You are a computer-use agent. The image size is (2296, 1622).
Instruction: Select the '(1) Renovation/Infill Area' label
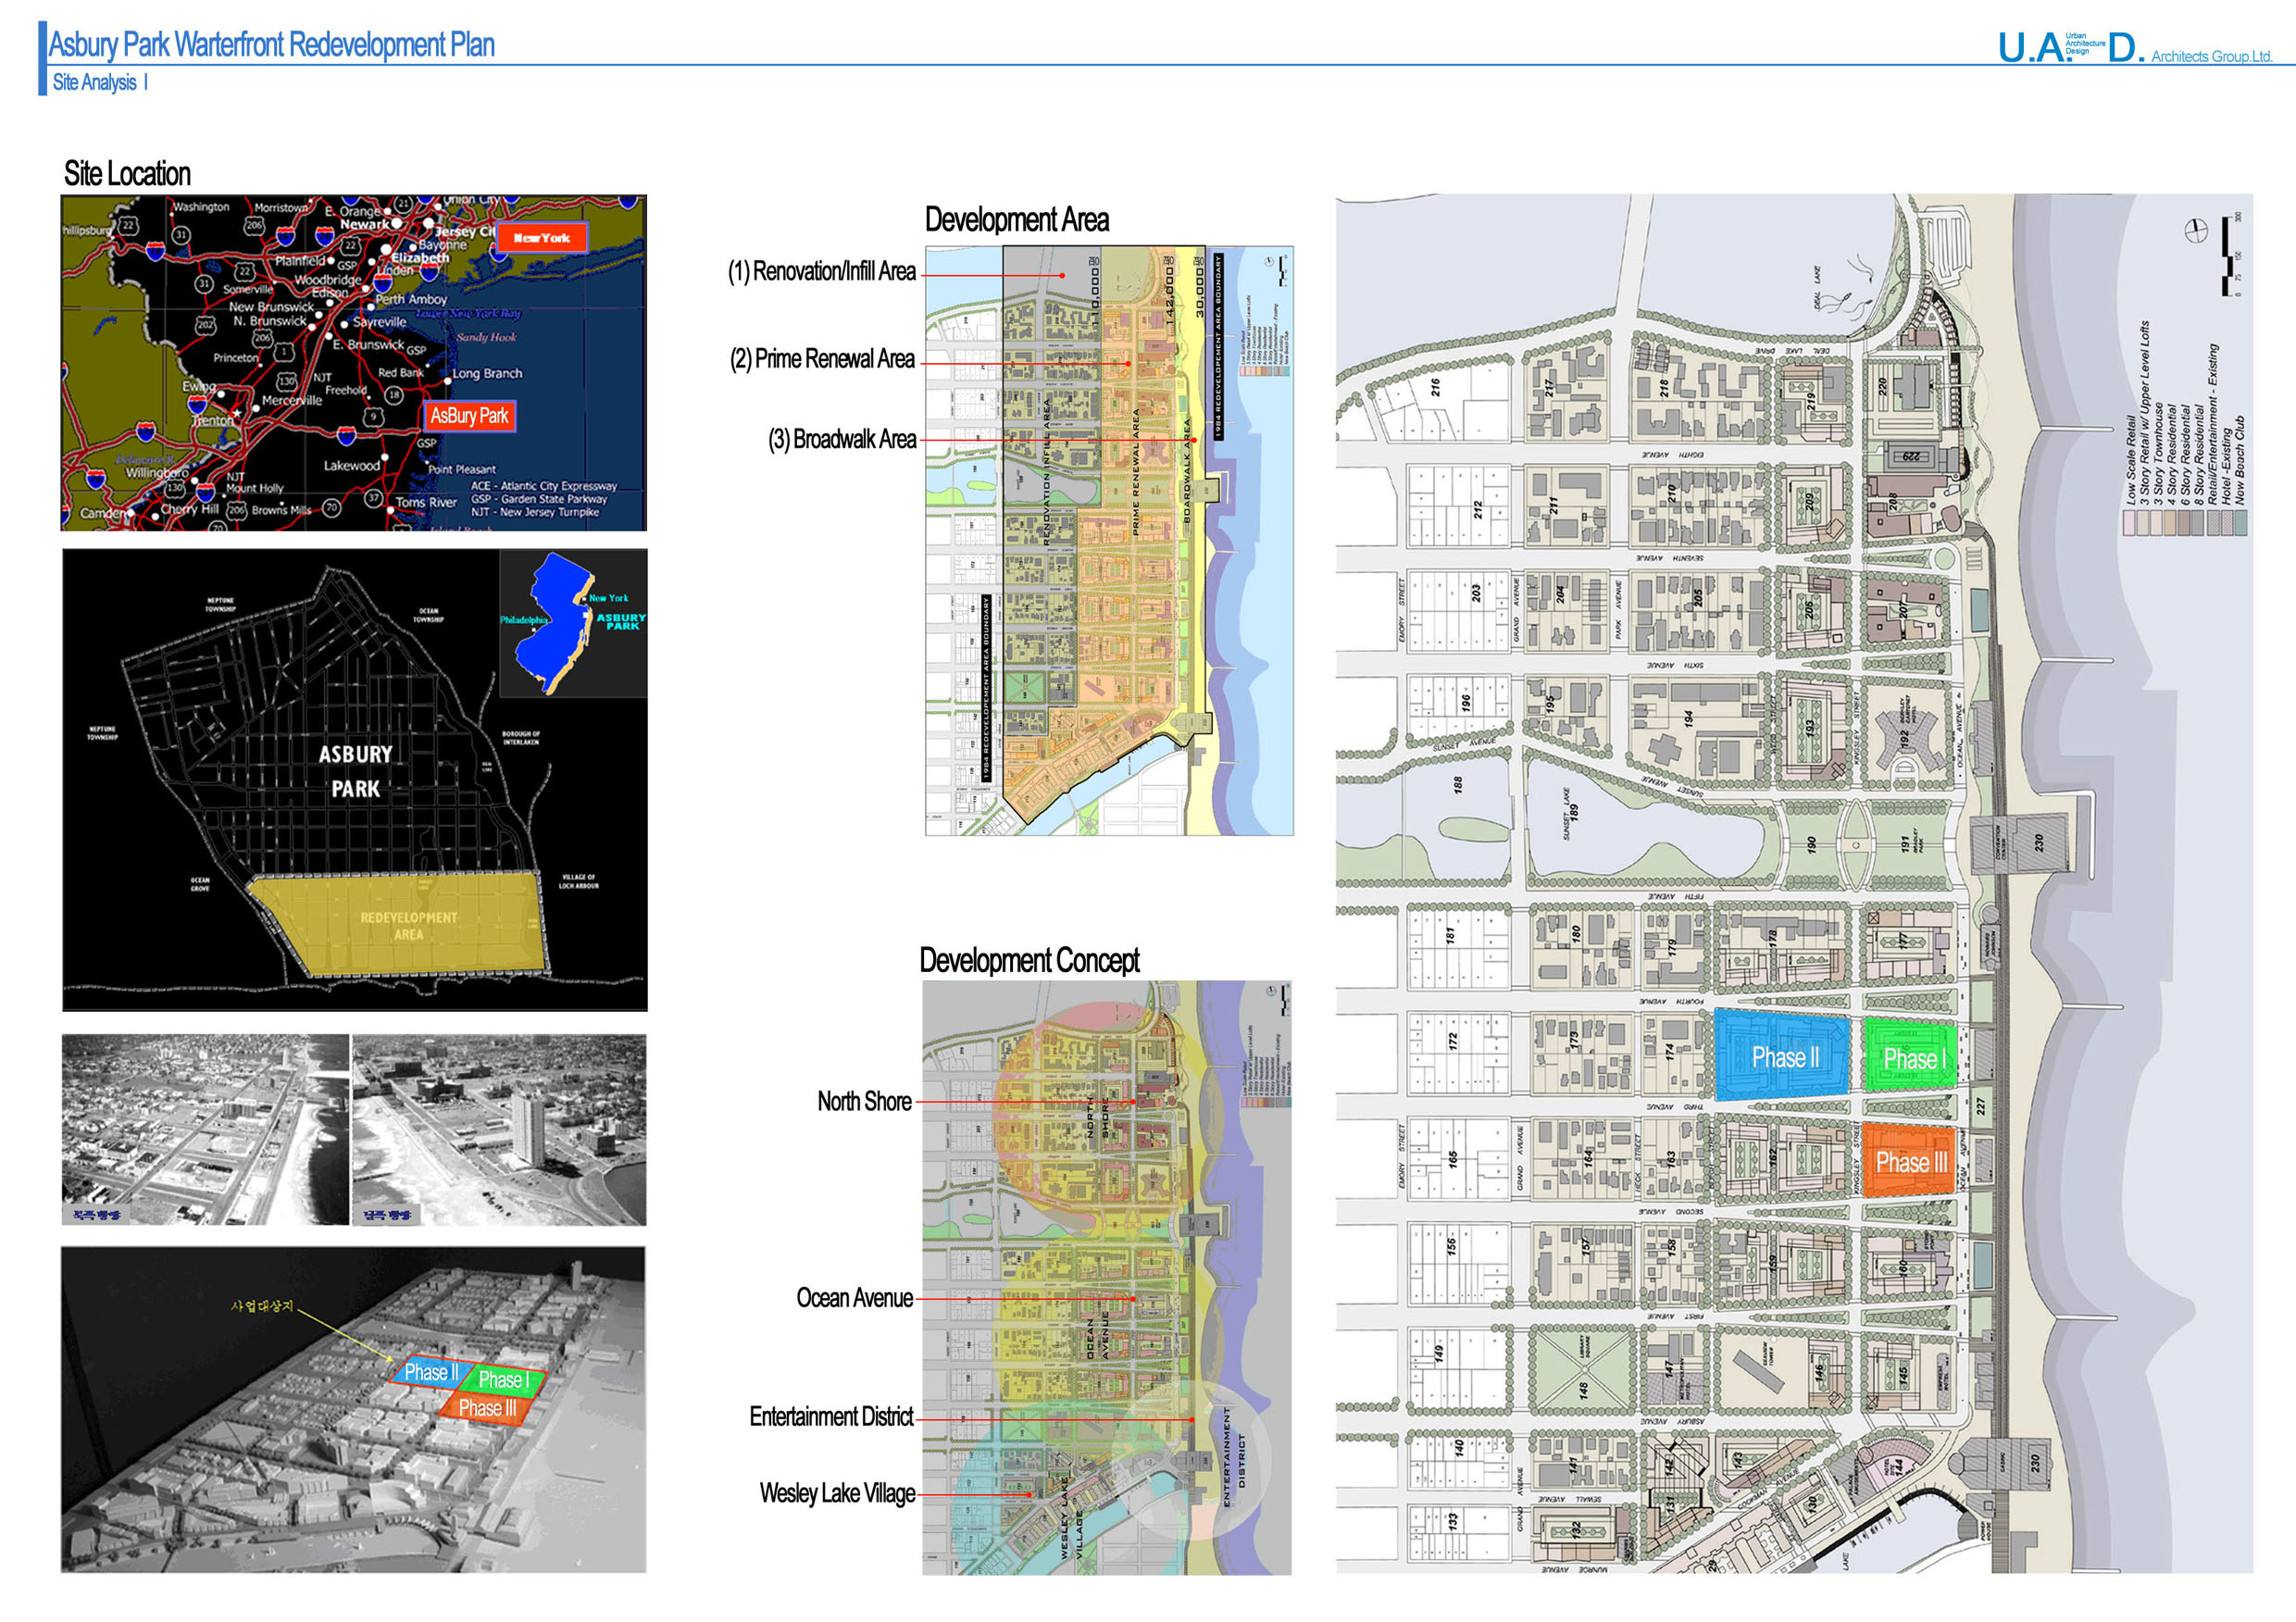[821, 271]
